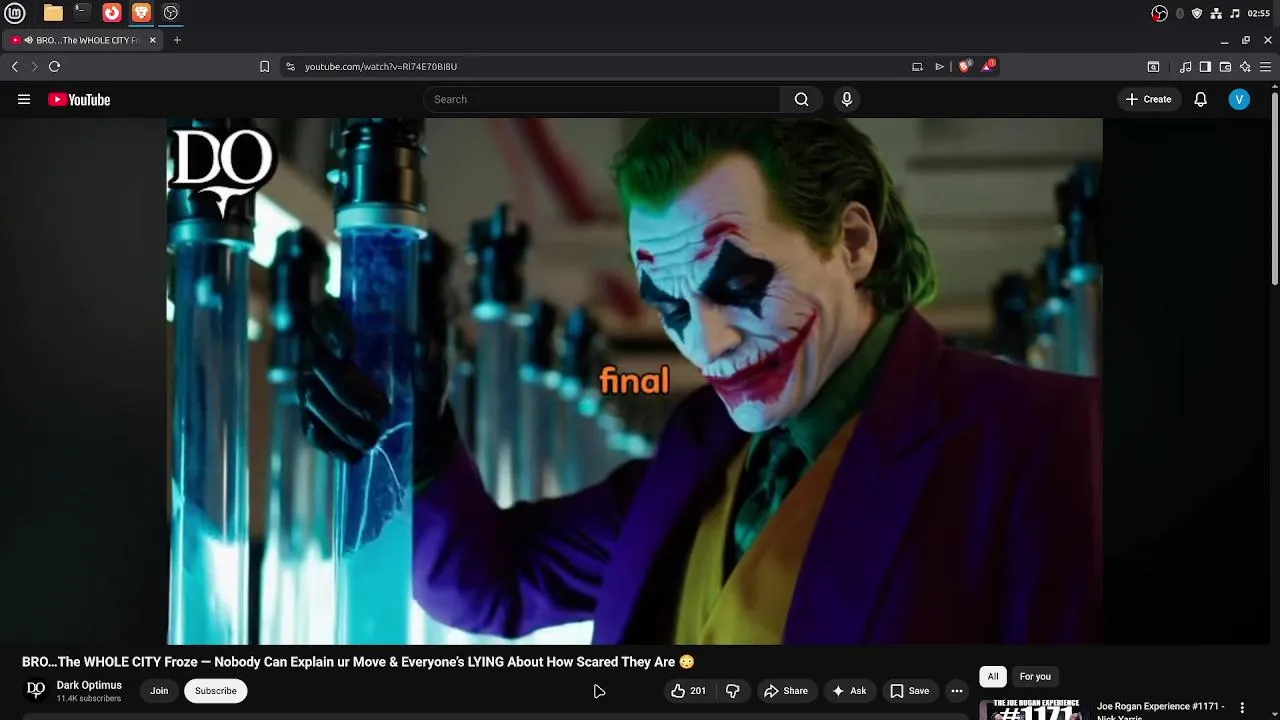Share this video

pyautogui.click(x=786, y=691)
